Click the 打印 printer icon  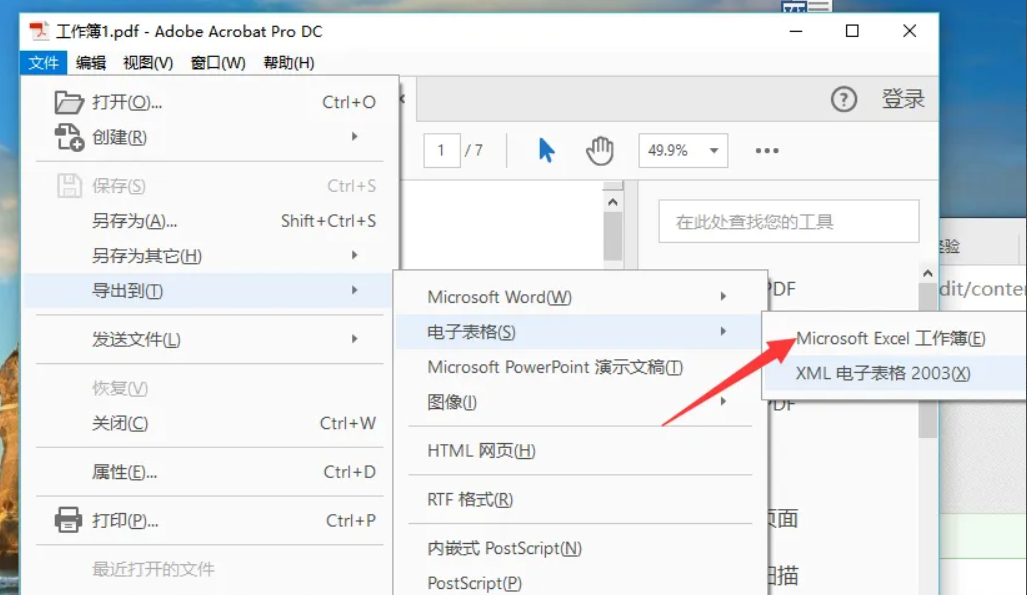[67, 520]
